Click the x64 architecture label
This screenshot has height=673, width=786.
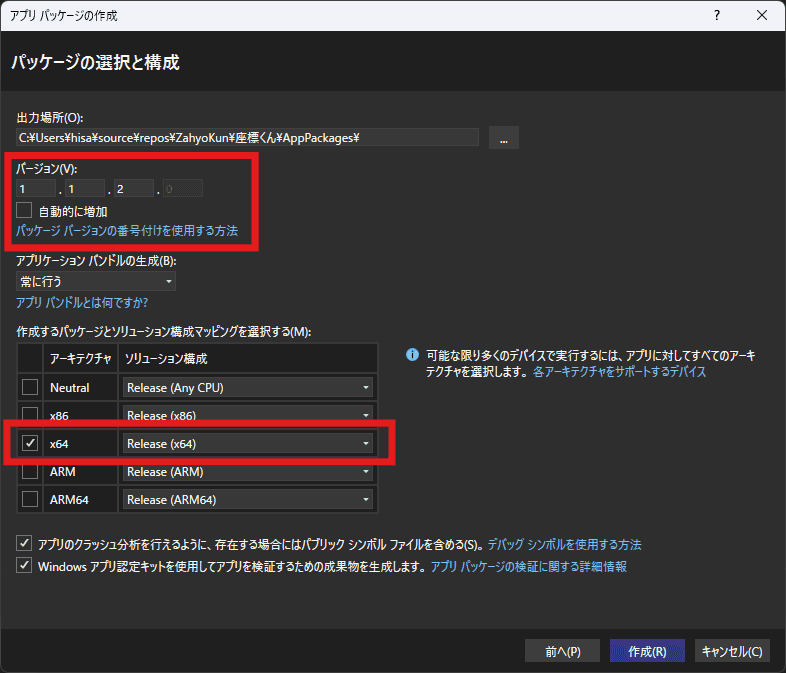59,444
